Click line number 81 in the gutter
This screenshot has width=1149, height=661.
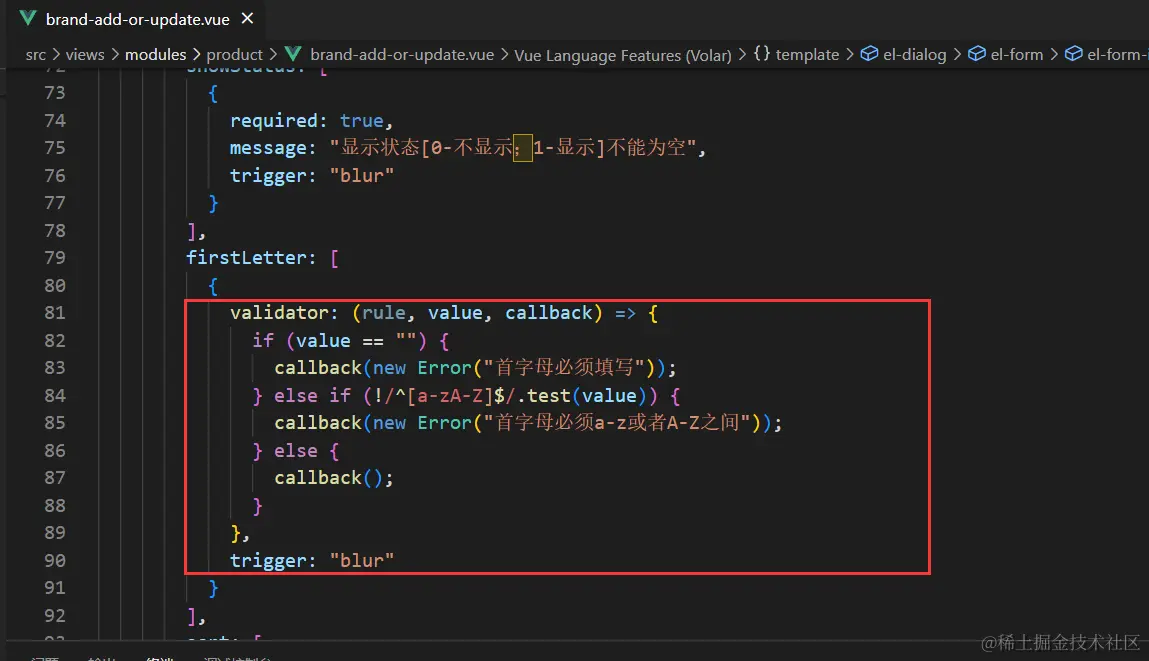pos(55,313)
